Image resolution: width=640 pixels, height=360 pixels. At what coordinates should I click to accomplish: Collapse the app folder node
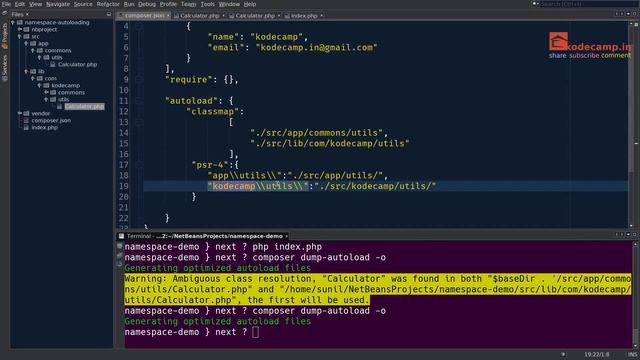coord(26,43)
